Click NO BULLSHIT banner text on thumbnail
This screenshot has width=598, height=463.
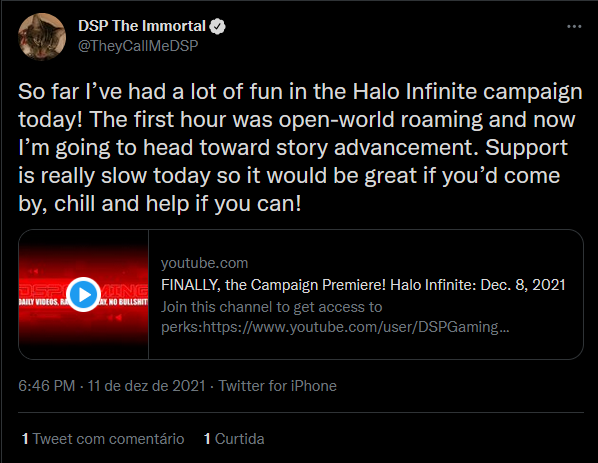pyautogui.click(x=128, y=302)
